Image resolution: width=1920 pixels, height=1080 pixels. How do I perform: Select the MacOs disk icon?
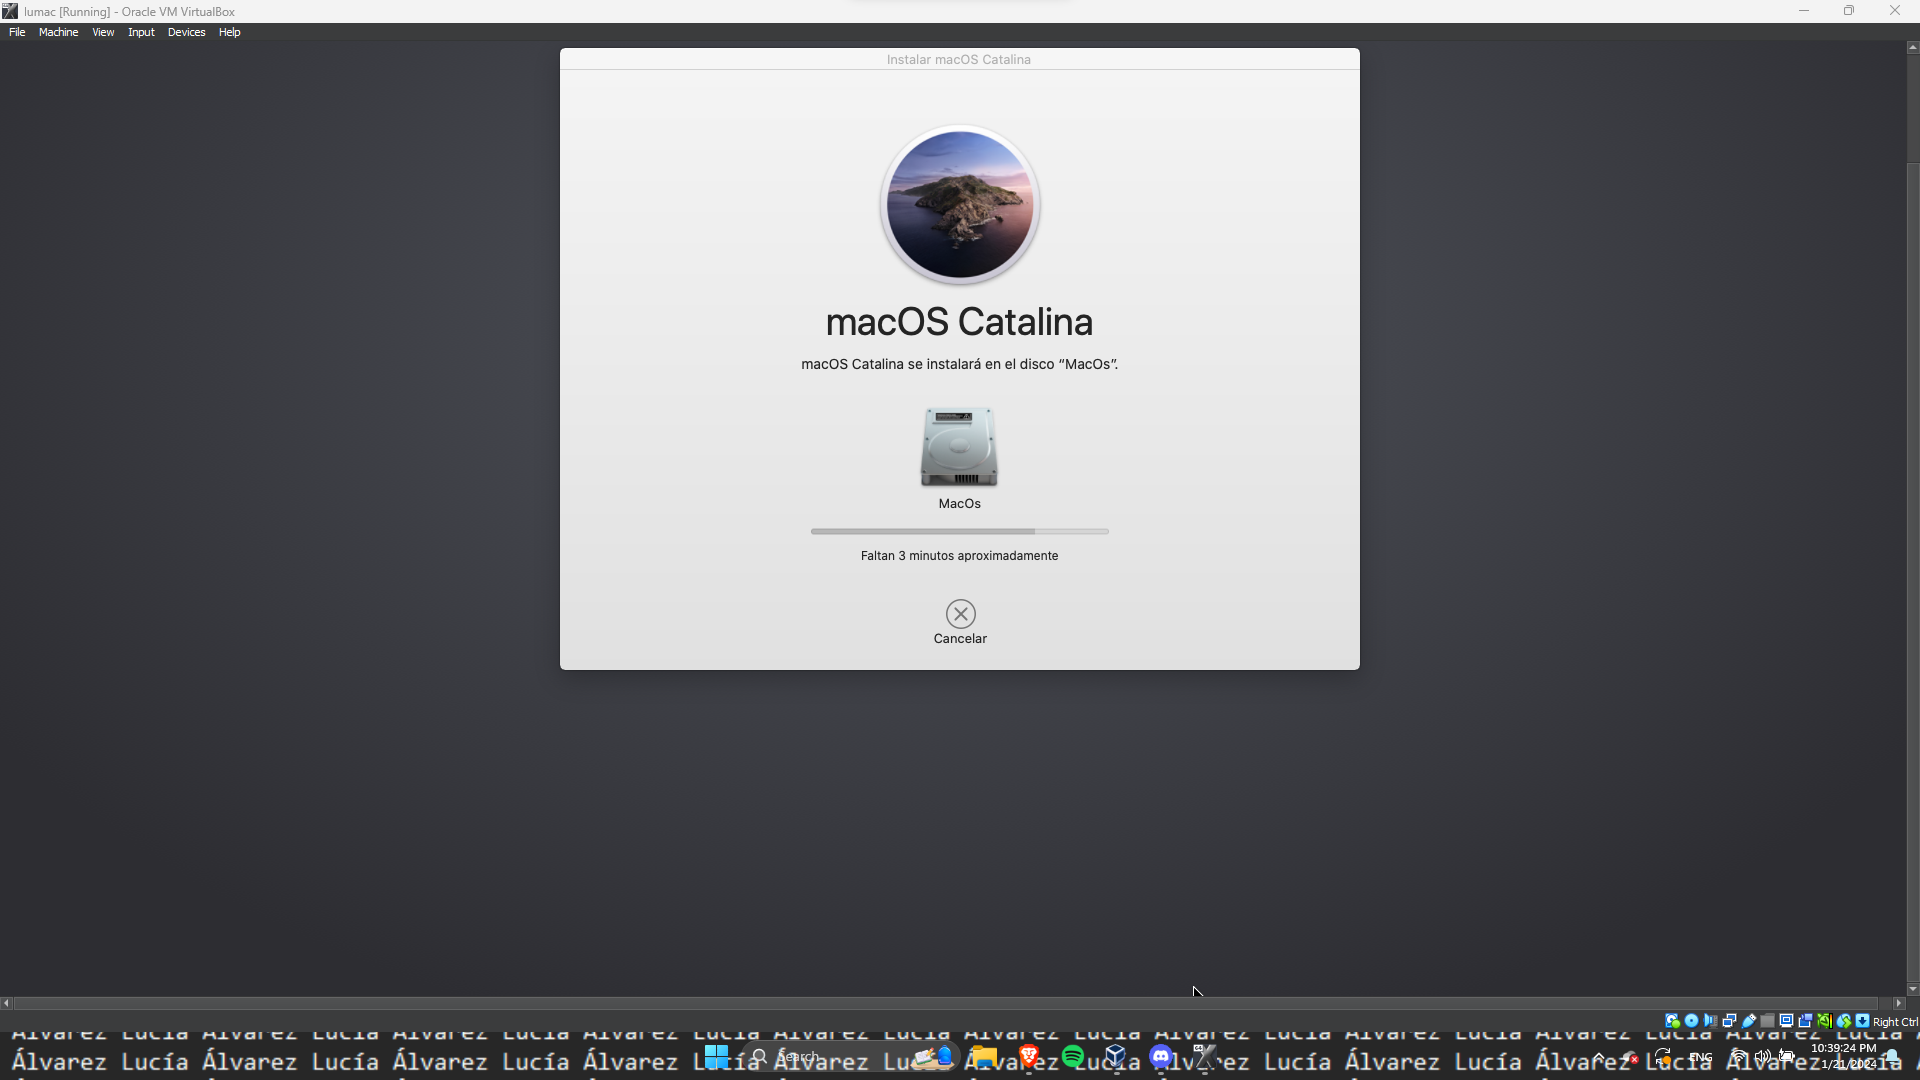coord(959,447)
